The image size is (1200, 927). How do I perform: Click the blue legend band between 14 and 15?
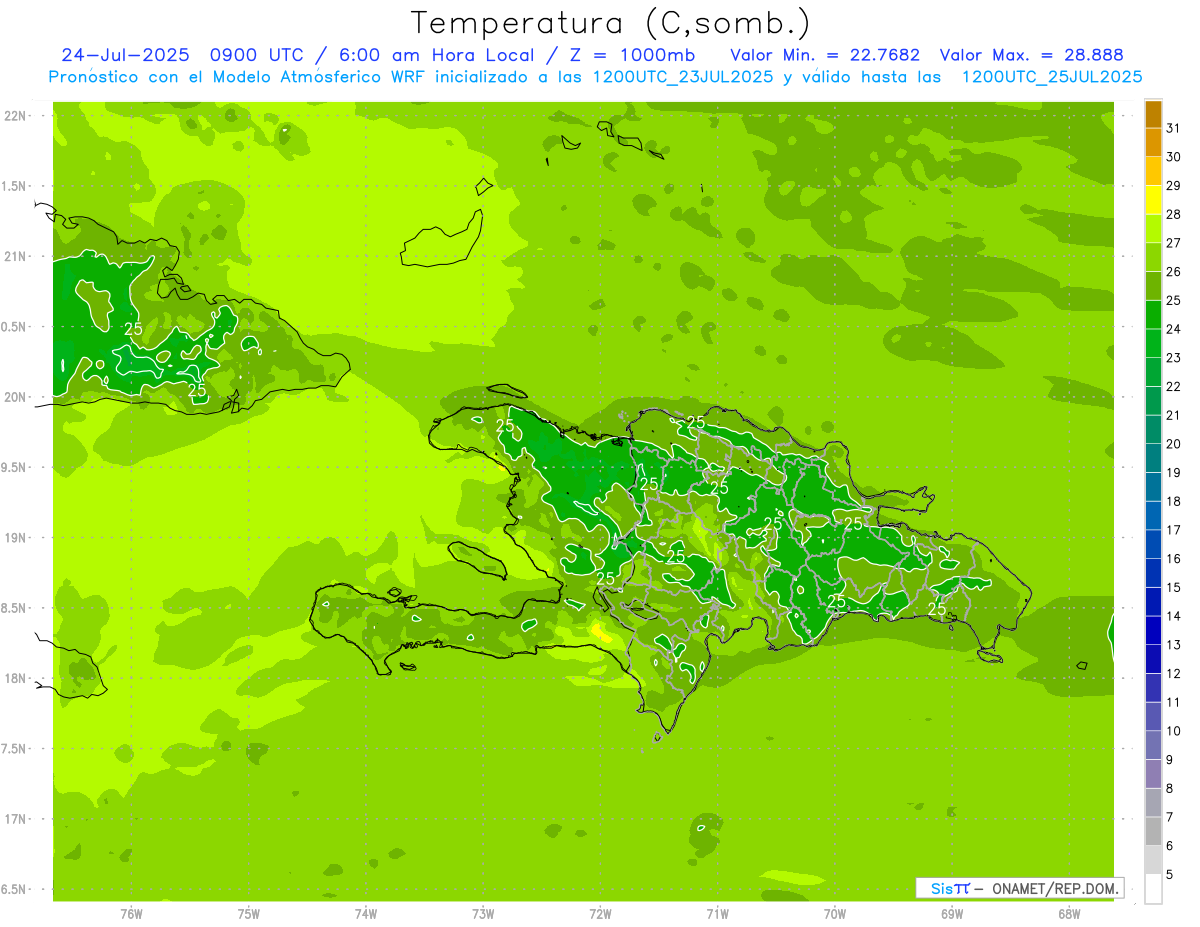(1153, 601)
